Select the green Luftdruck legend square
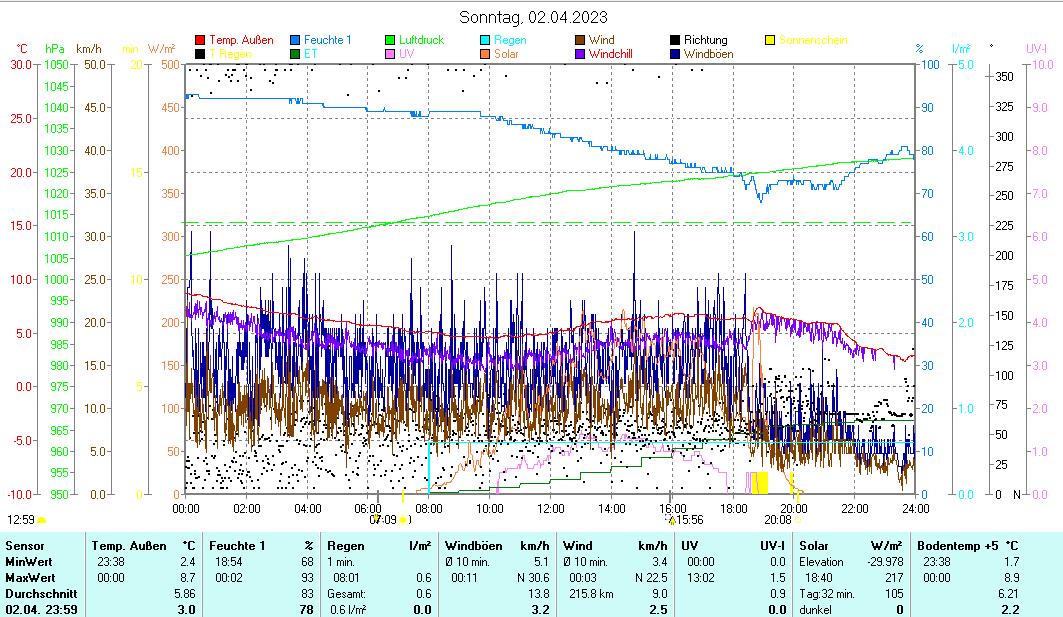 coord(390,40)
